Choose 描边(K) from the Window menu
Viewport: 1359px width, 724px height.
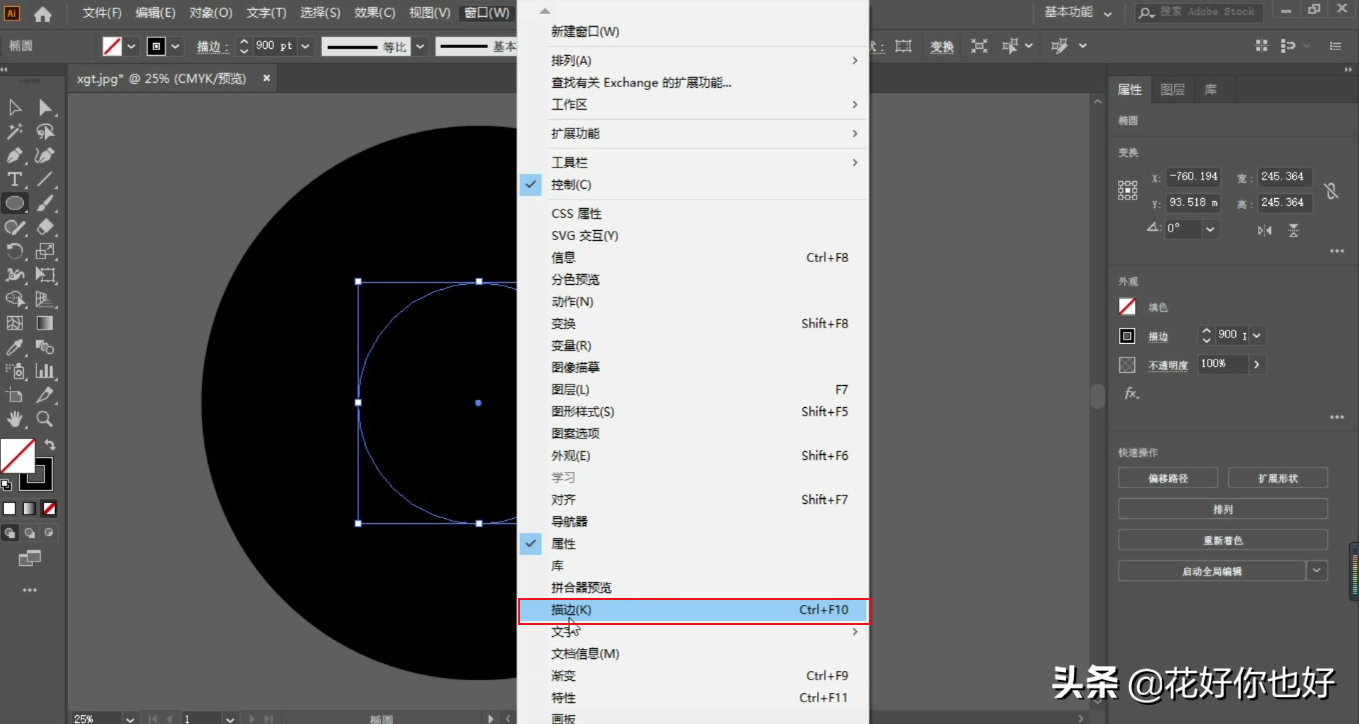[x=693, y=610]
